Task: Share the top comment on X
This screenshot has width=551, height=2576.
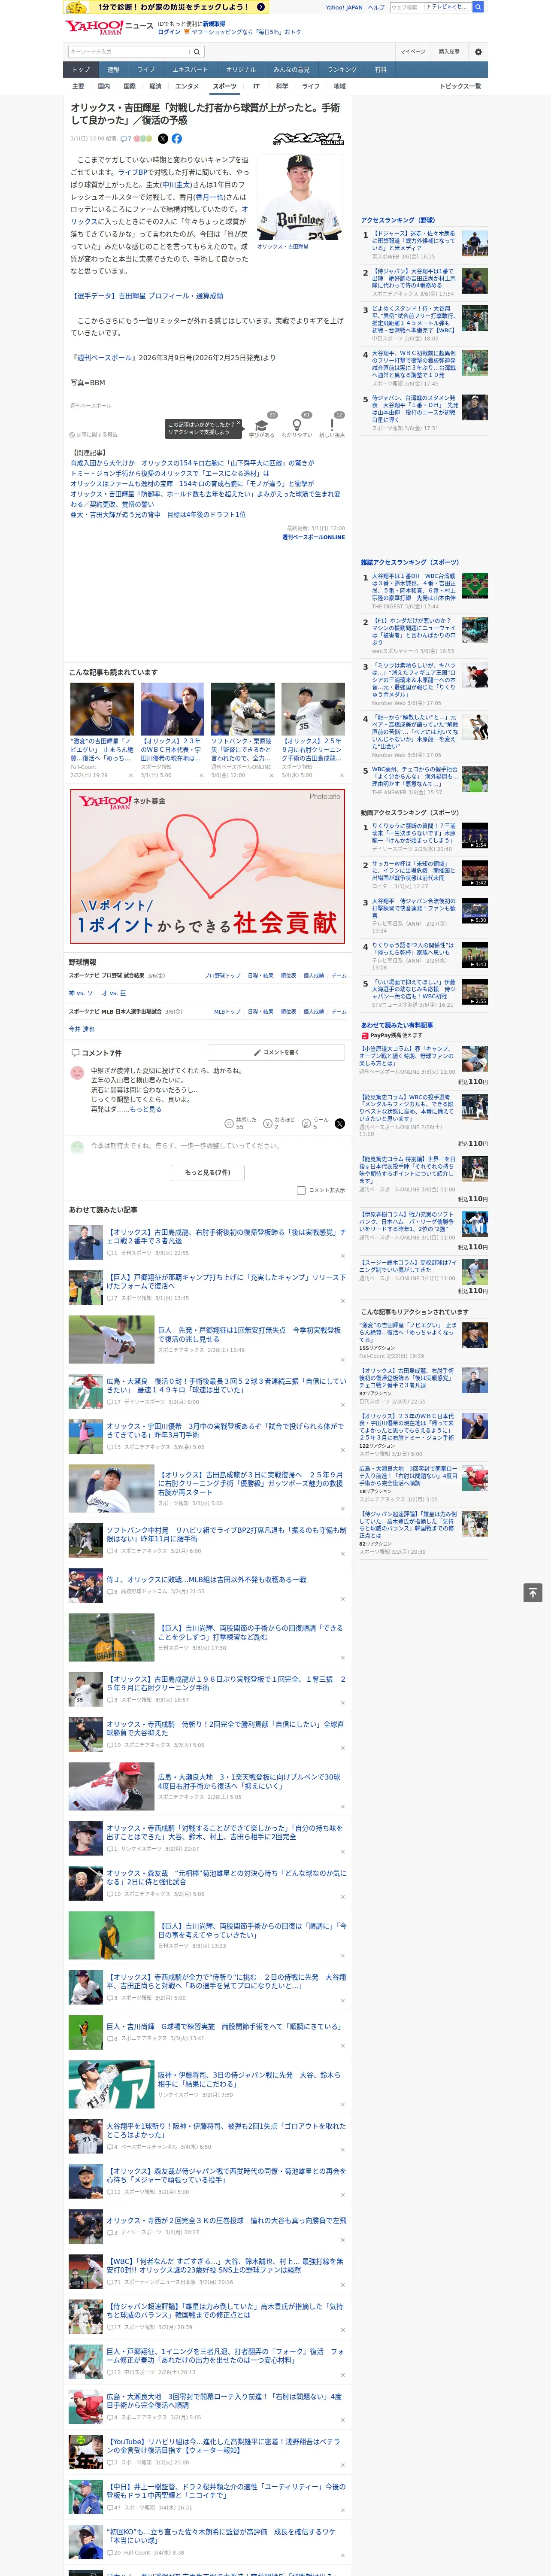Action: [x=340, y=1124]
